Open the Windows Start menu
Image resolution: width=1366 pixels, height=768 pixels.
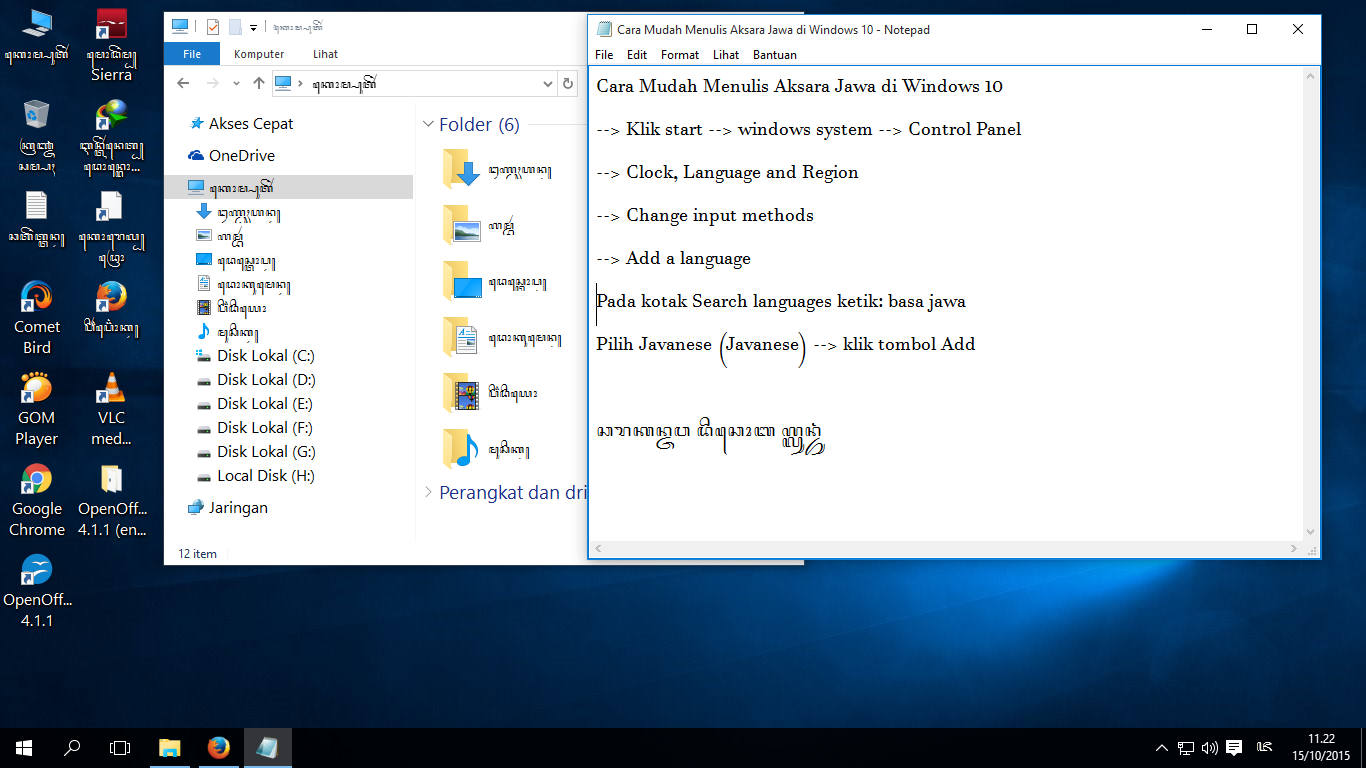[24, 747]
